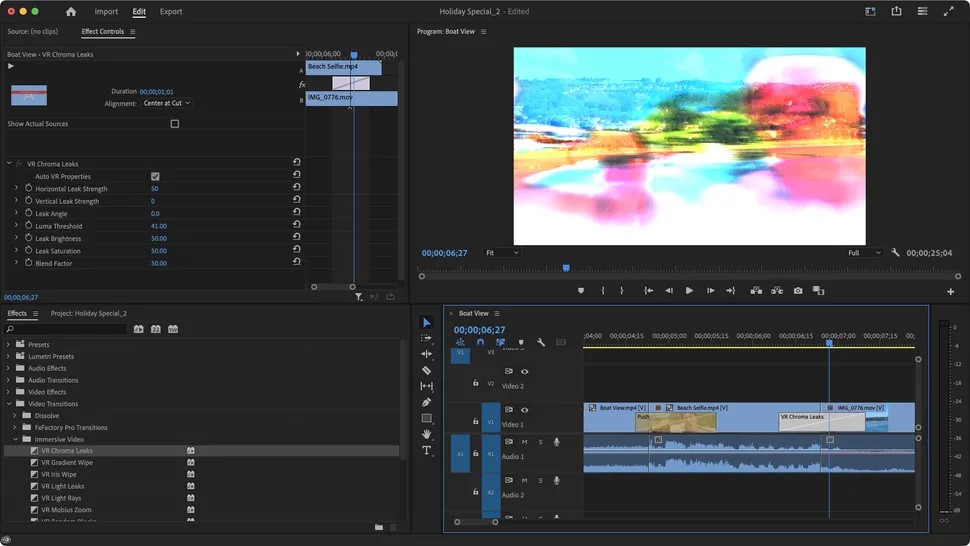The width and height of the screenshot is (970, 546).
Task: Uncheck Auto VR Properties checkbox
Action: point(155,177)
